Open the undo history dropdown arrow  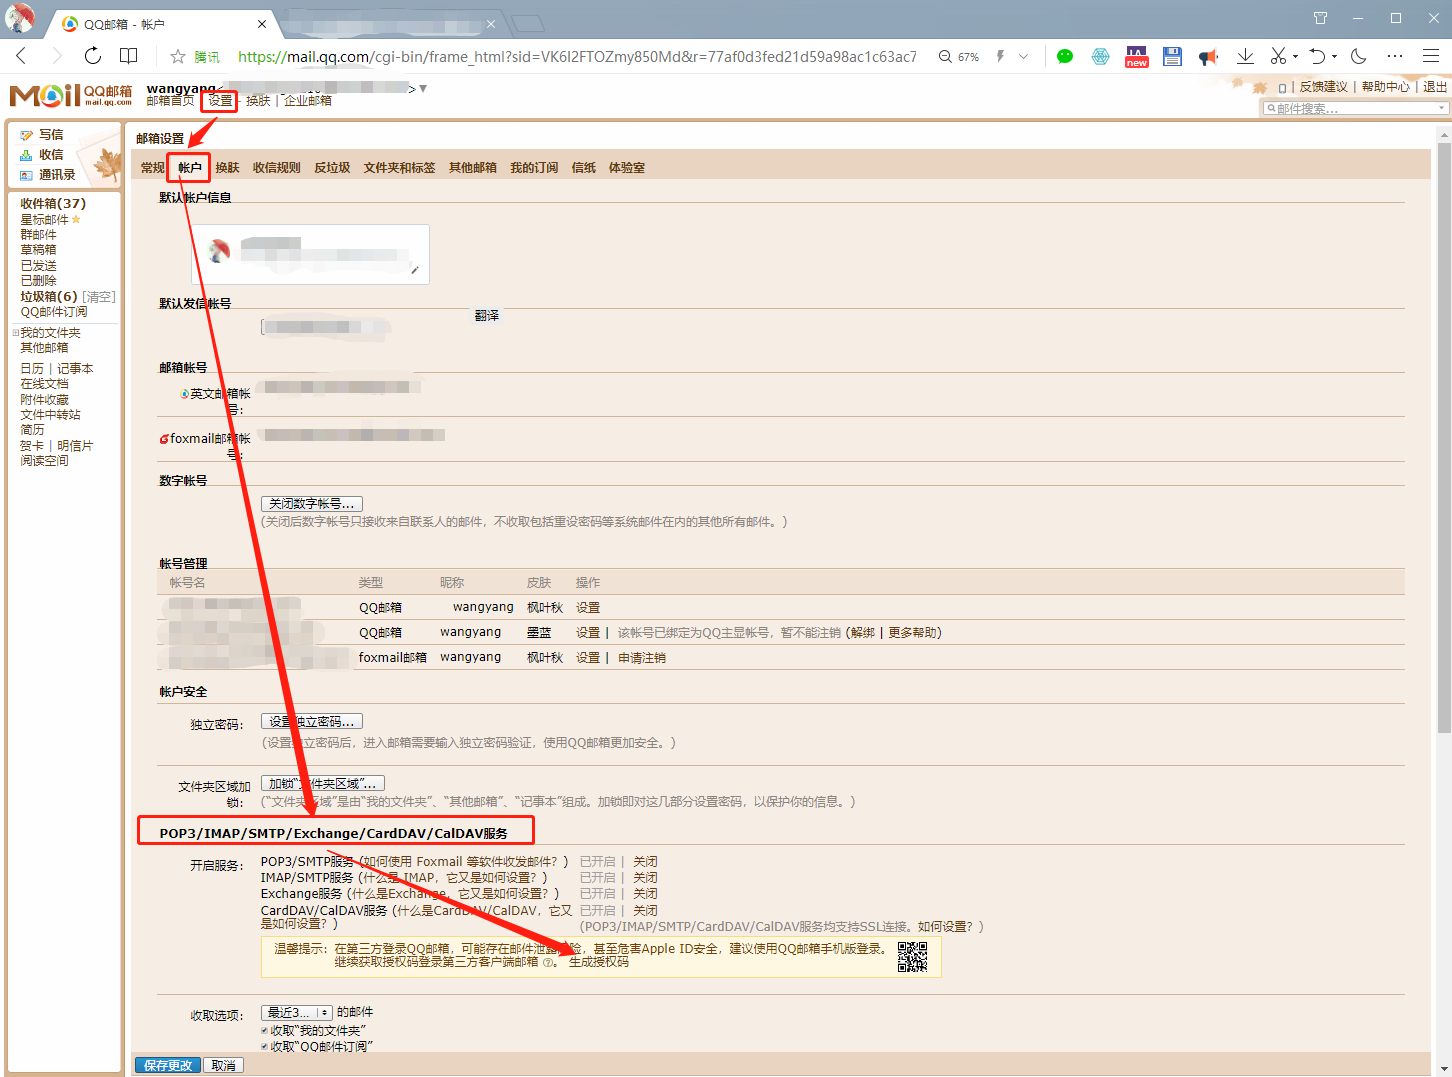pyautogui.click(x=1334, y=57)
